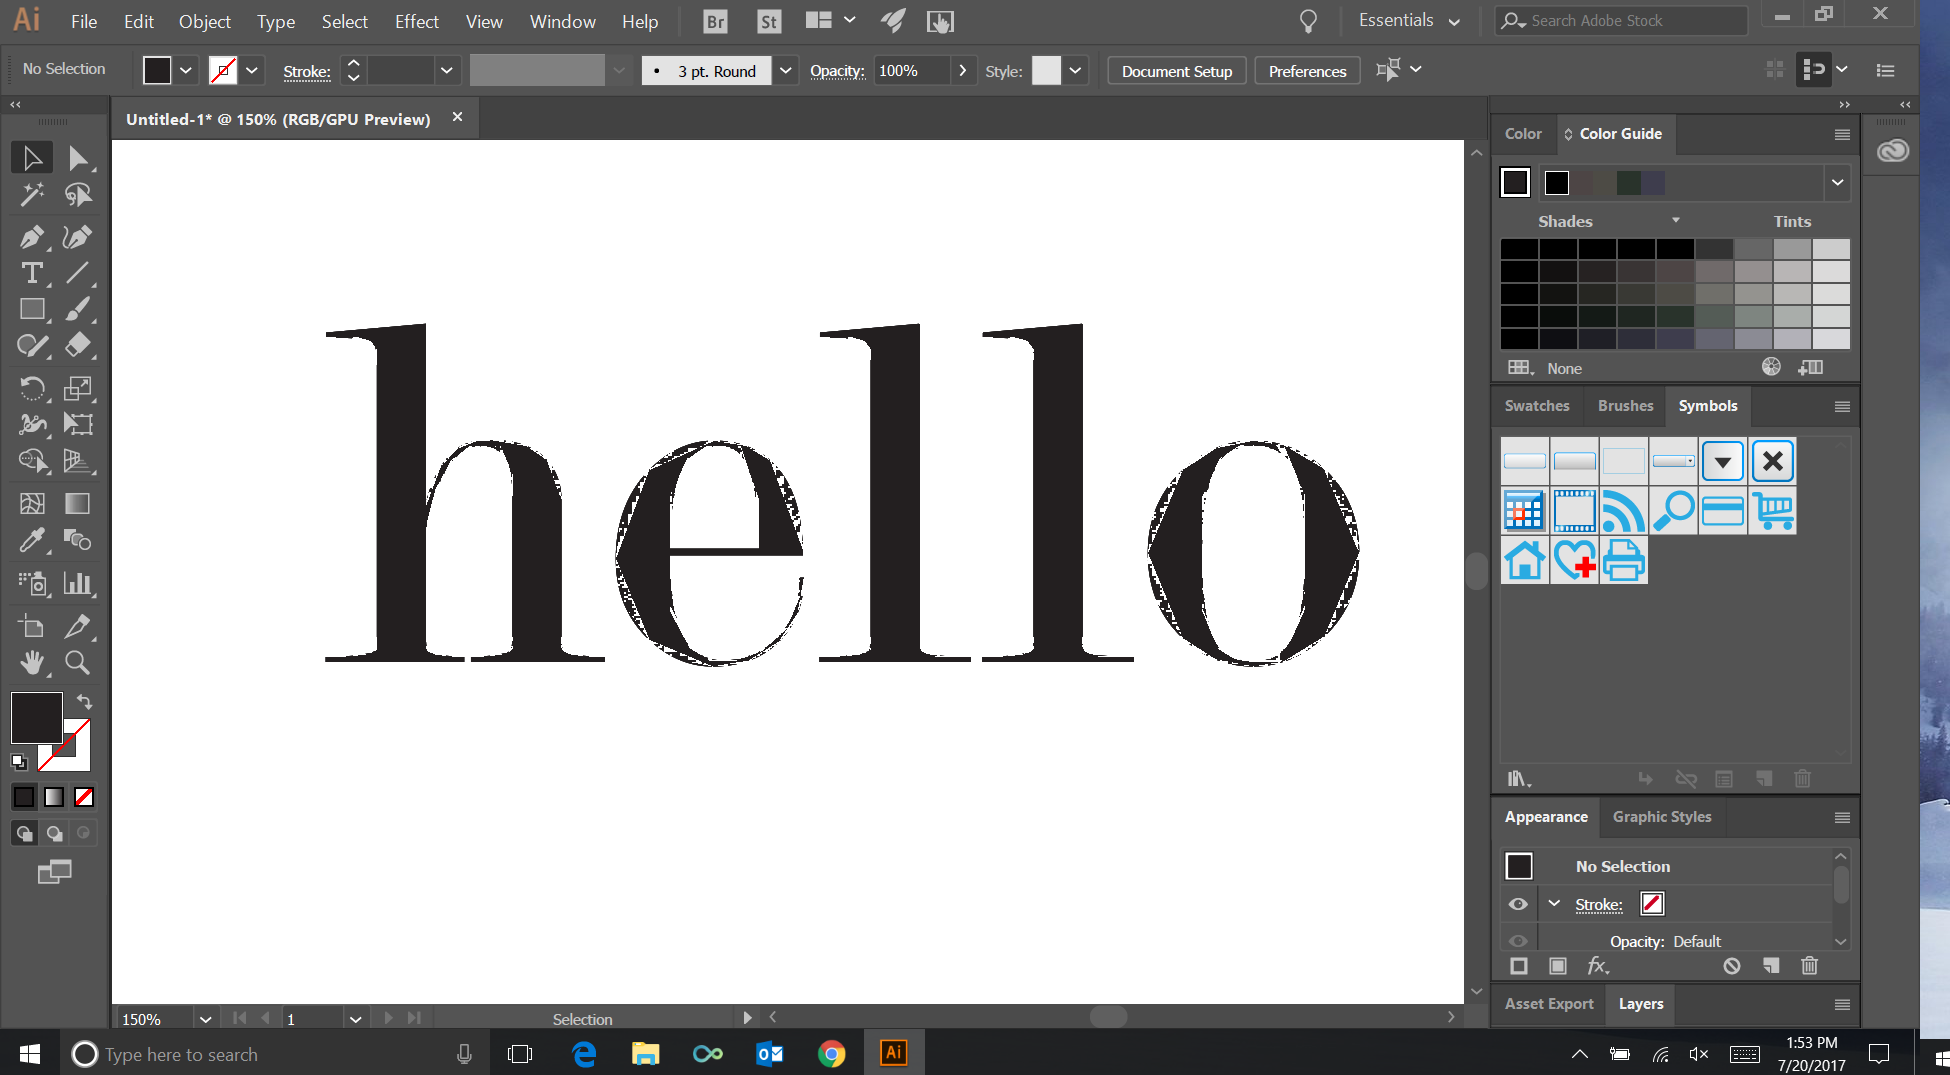The image size is (1950, 1075).
Task: Select the Pen tool
Action: point(32,237)
